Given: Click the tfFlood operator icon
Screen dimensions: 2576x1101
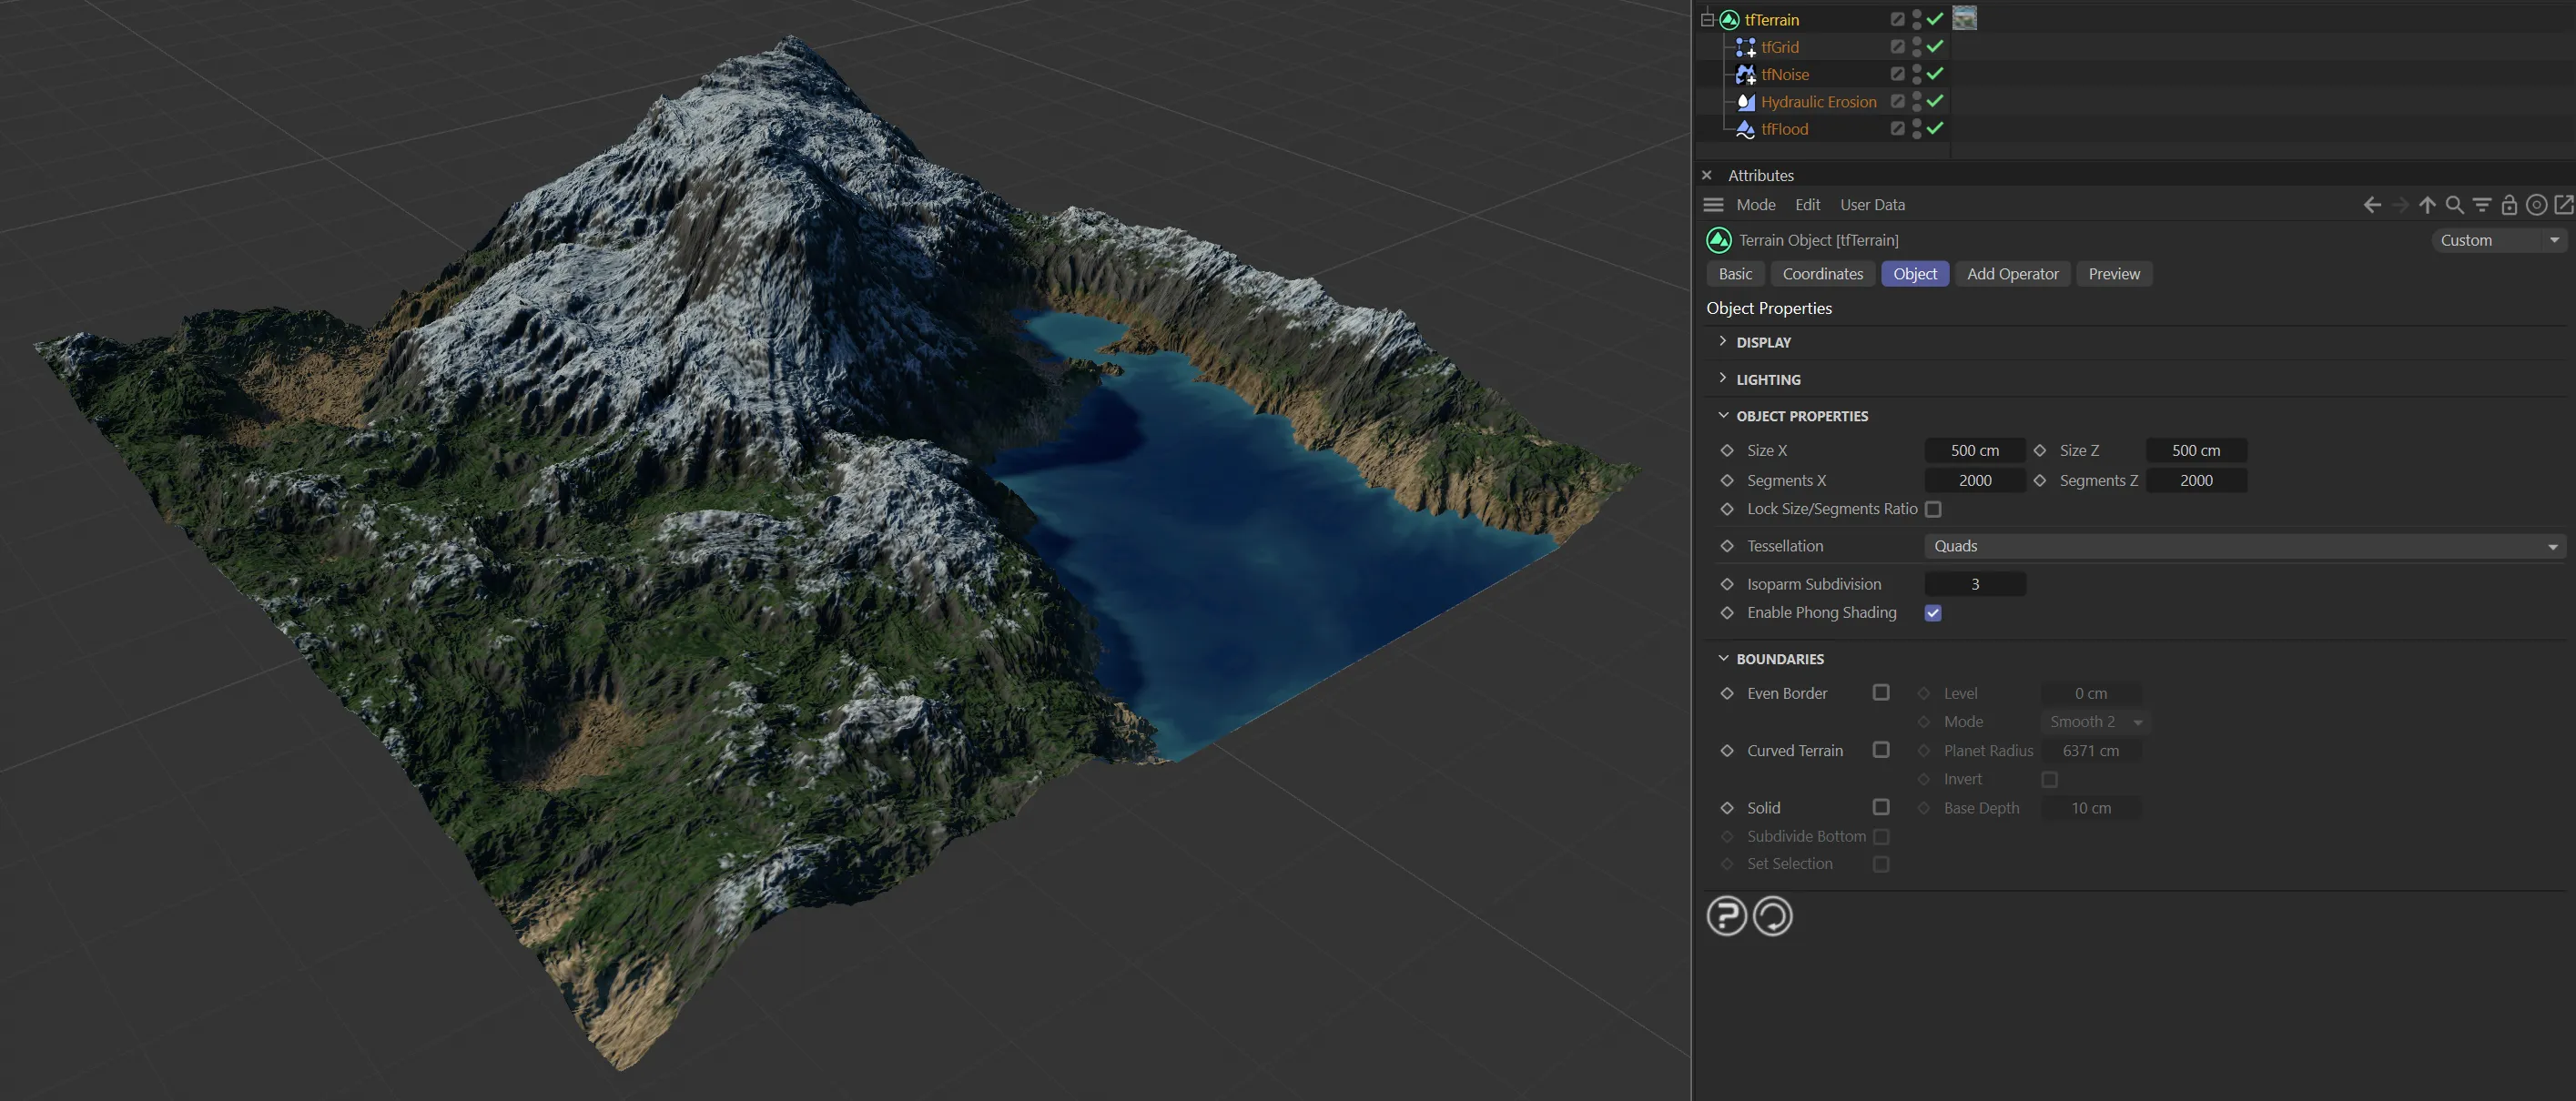Looking at the screenshot, I should (x=1746, y=129).
